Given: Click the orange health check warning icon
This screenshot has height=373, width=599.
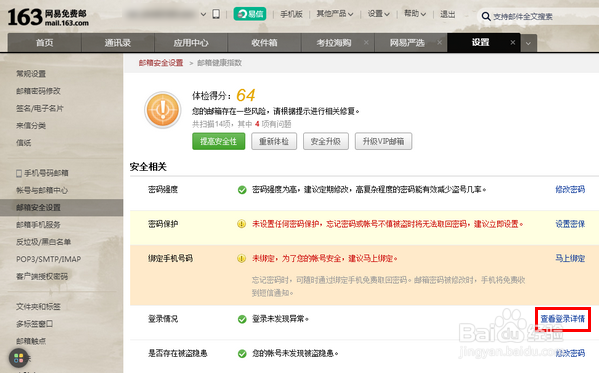Looking at the screenshot, I should pos(163,110).
